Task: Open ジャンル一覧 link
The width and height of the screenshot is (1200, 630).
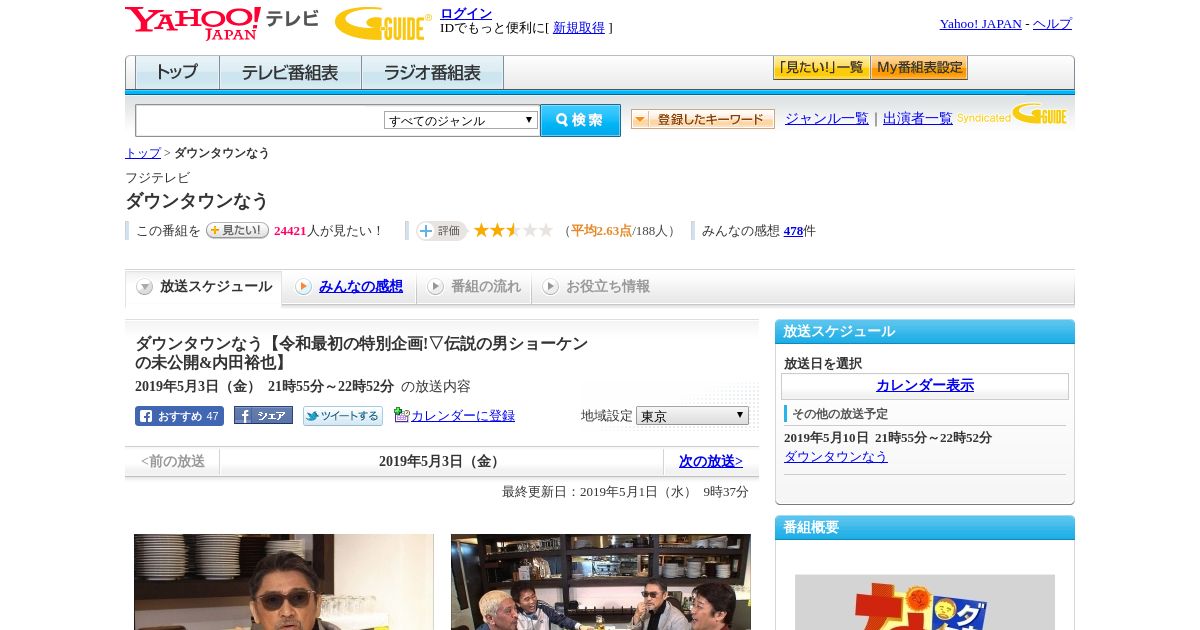Action: (827, 119)
